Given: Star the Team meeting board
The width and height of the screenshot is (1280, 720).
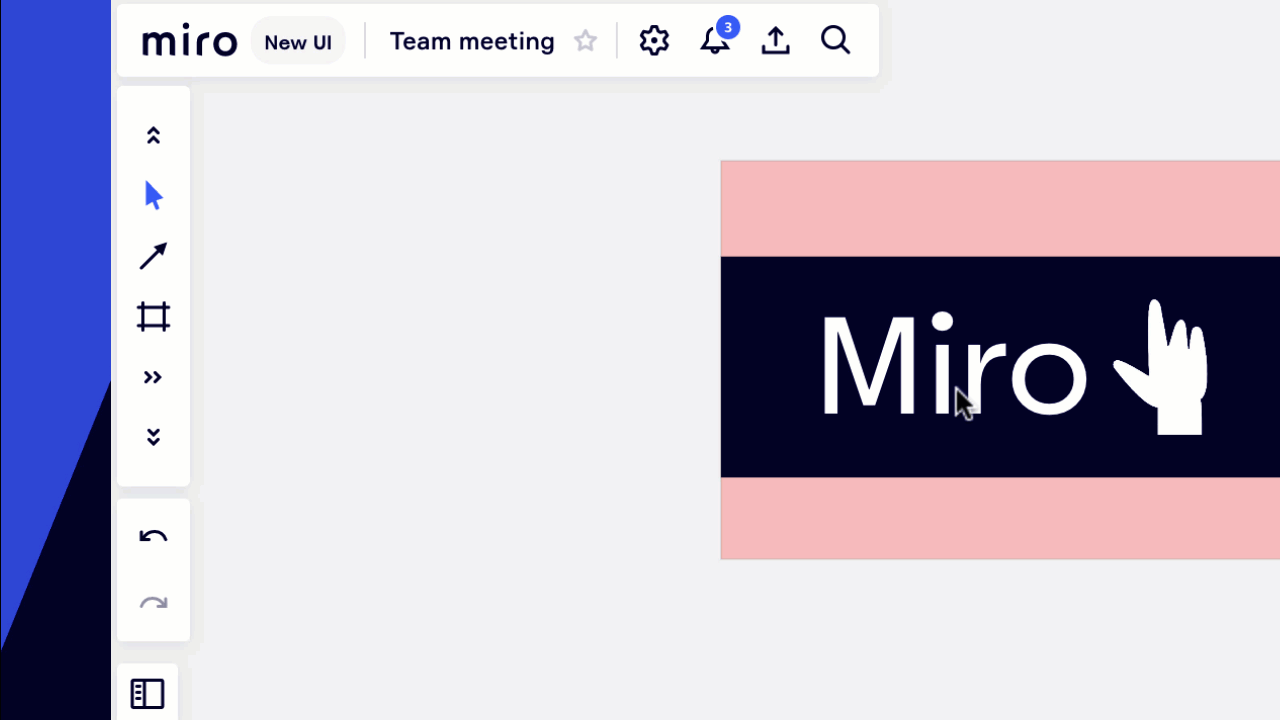Looking at the screenshot, I should [586, 41].
